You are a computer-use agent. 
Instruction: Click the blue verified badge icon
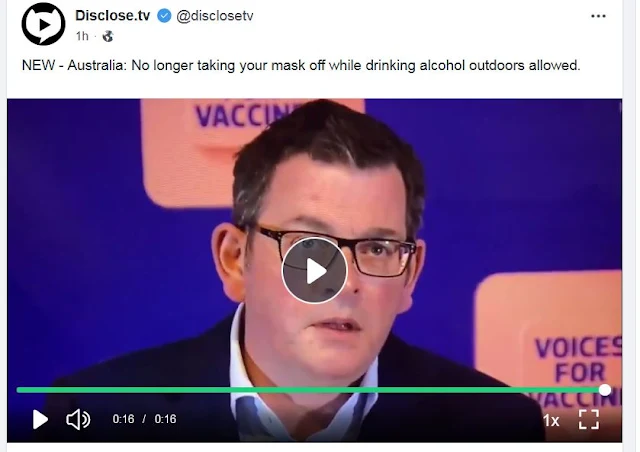click(x=164, y=16)
